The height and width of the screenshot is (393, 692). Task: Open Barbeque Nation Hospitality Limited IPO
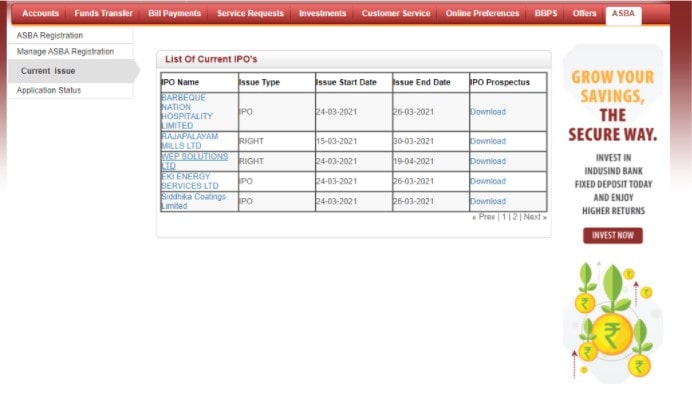[x=187, y=112]
